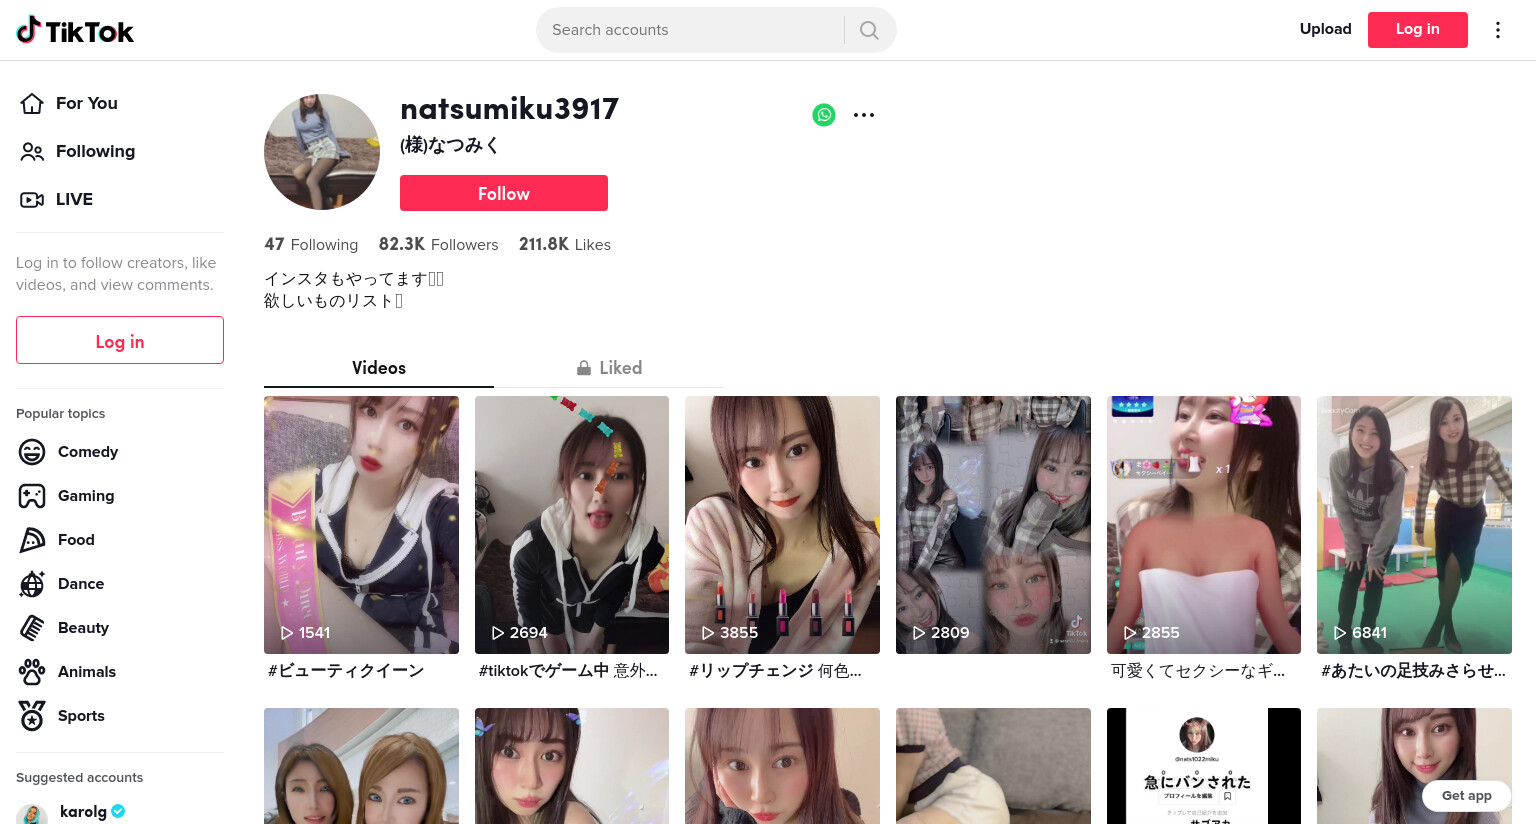Click natsumiku3917 username heading

(509, 108)
